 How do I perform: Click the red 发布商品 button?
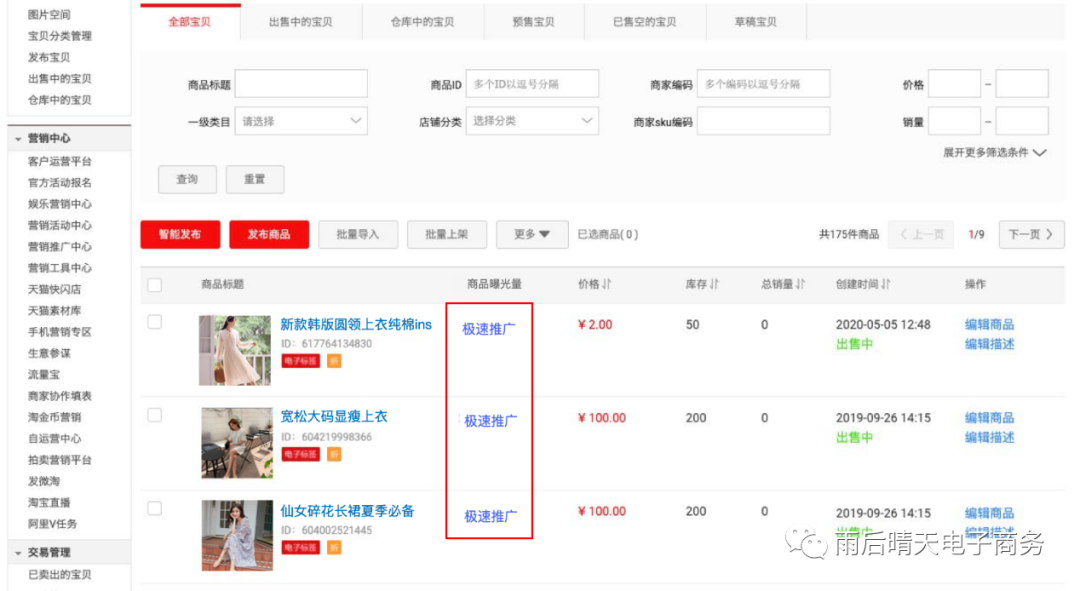[269, 234]
